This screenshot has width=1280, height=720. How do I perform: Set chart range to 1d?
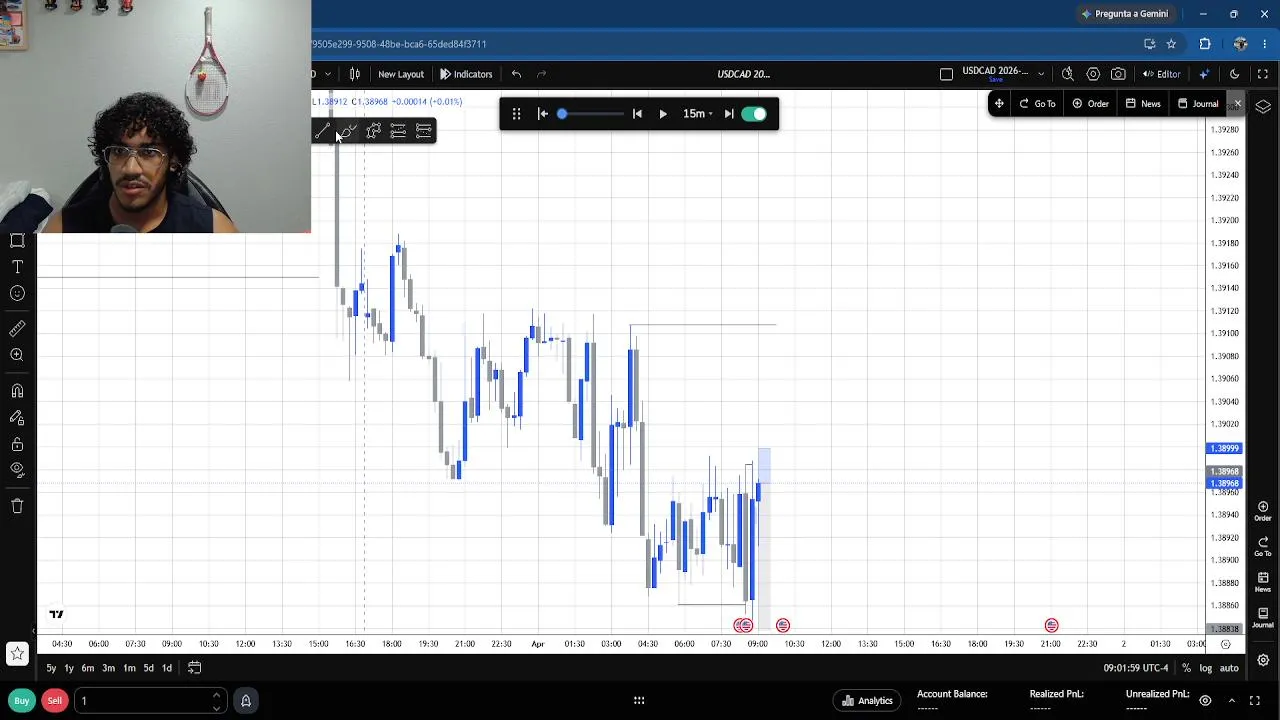tap(167, 668)
